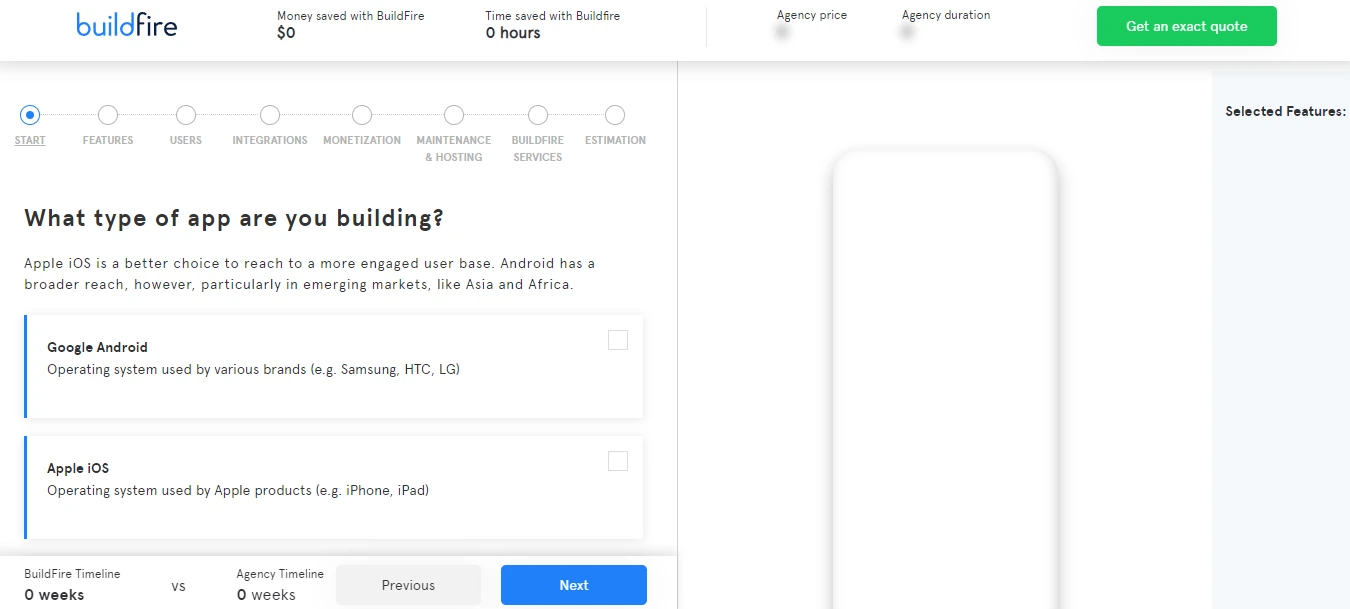Click the Get an exact quote button
This screenshot has height=609, width=1350.
(x=1186, y=26)
